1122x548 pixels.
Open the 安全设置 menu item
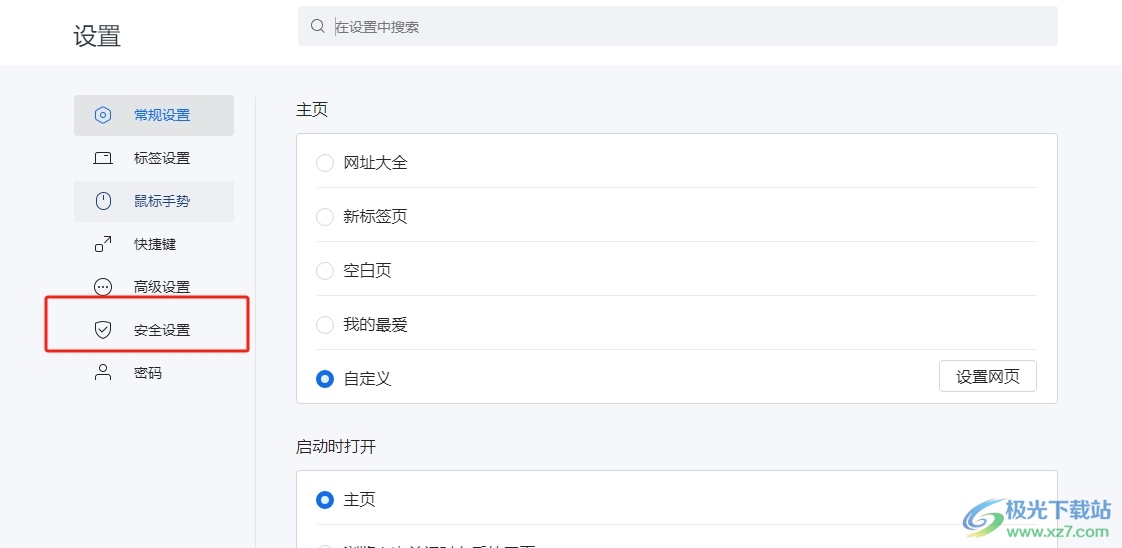click(162, 330)
